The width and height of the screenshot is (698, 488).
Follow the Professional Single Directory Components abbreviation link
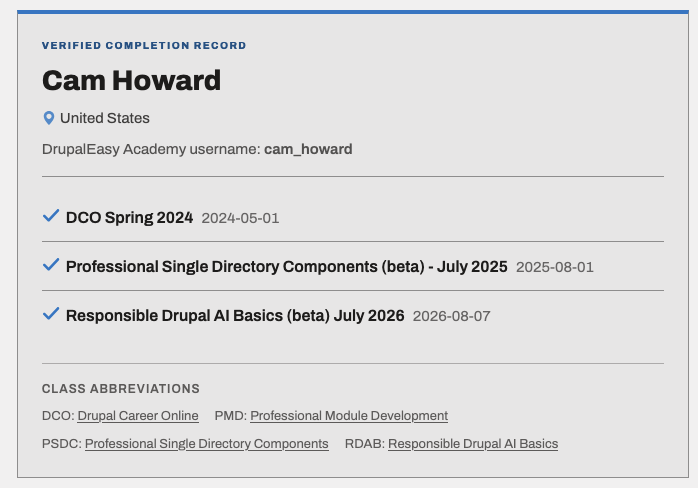pyautogui.click(x=207, y=443)
